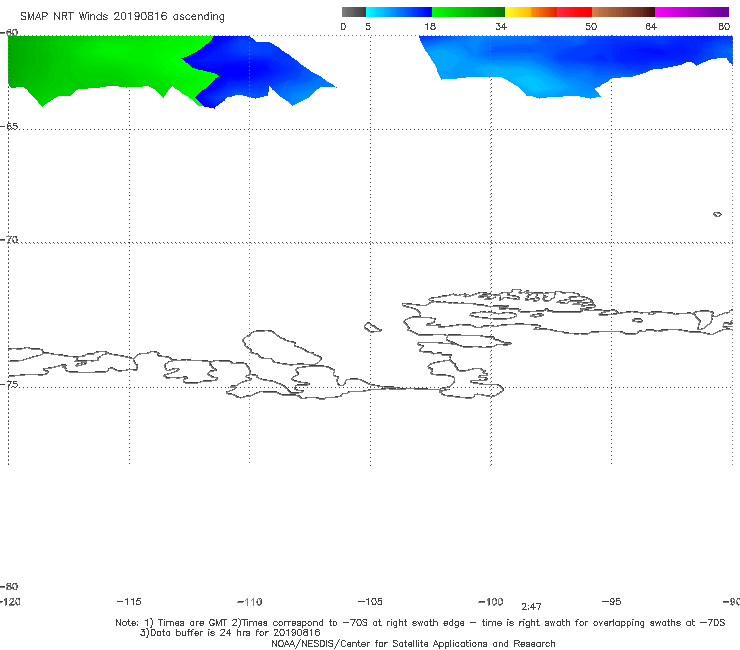The width and height of the screenshot is (740, 650).
Task: Click the latitude label '-65'
Action: coord(9,127)
